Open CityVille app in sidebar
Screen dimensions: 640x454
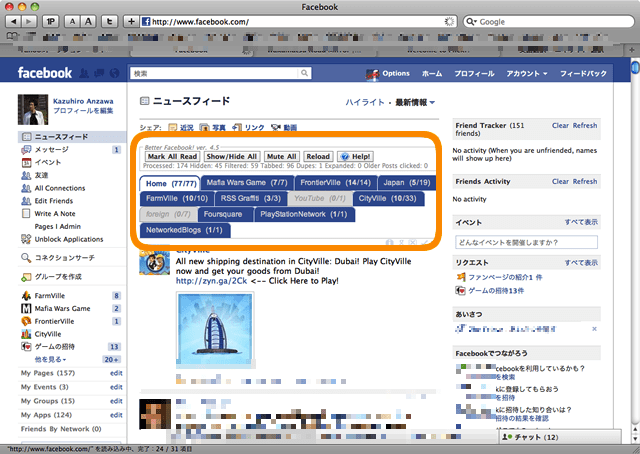(48, 334)
